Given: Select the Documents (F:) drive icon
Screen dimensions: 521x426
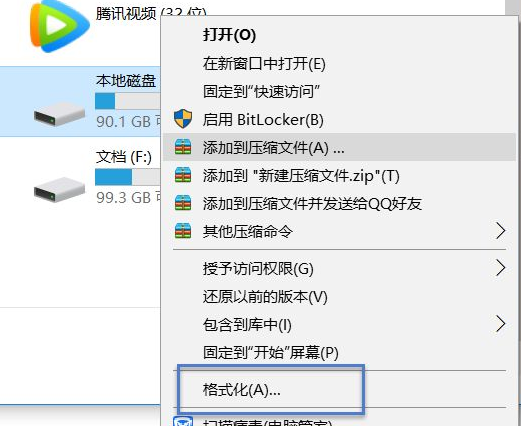Looking at the screenshot, I should 59,190.
